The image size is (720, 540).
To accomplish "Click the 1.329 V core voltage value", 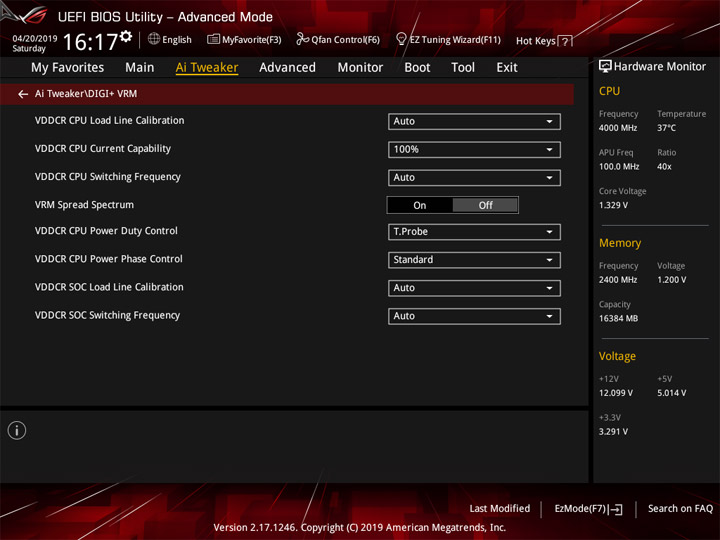I will (613, 205).
